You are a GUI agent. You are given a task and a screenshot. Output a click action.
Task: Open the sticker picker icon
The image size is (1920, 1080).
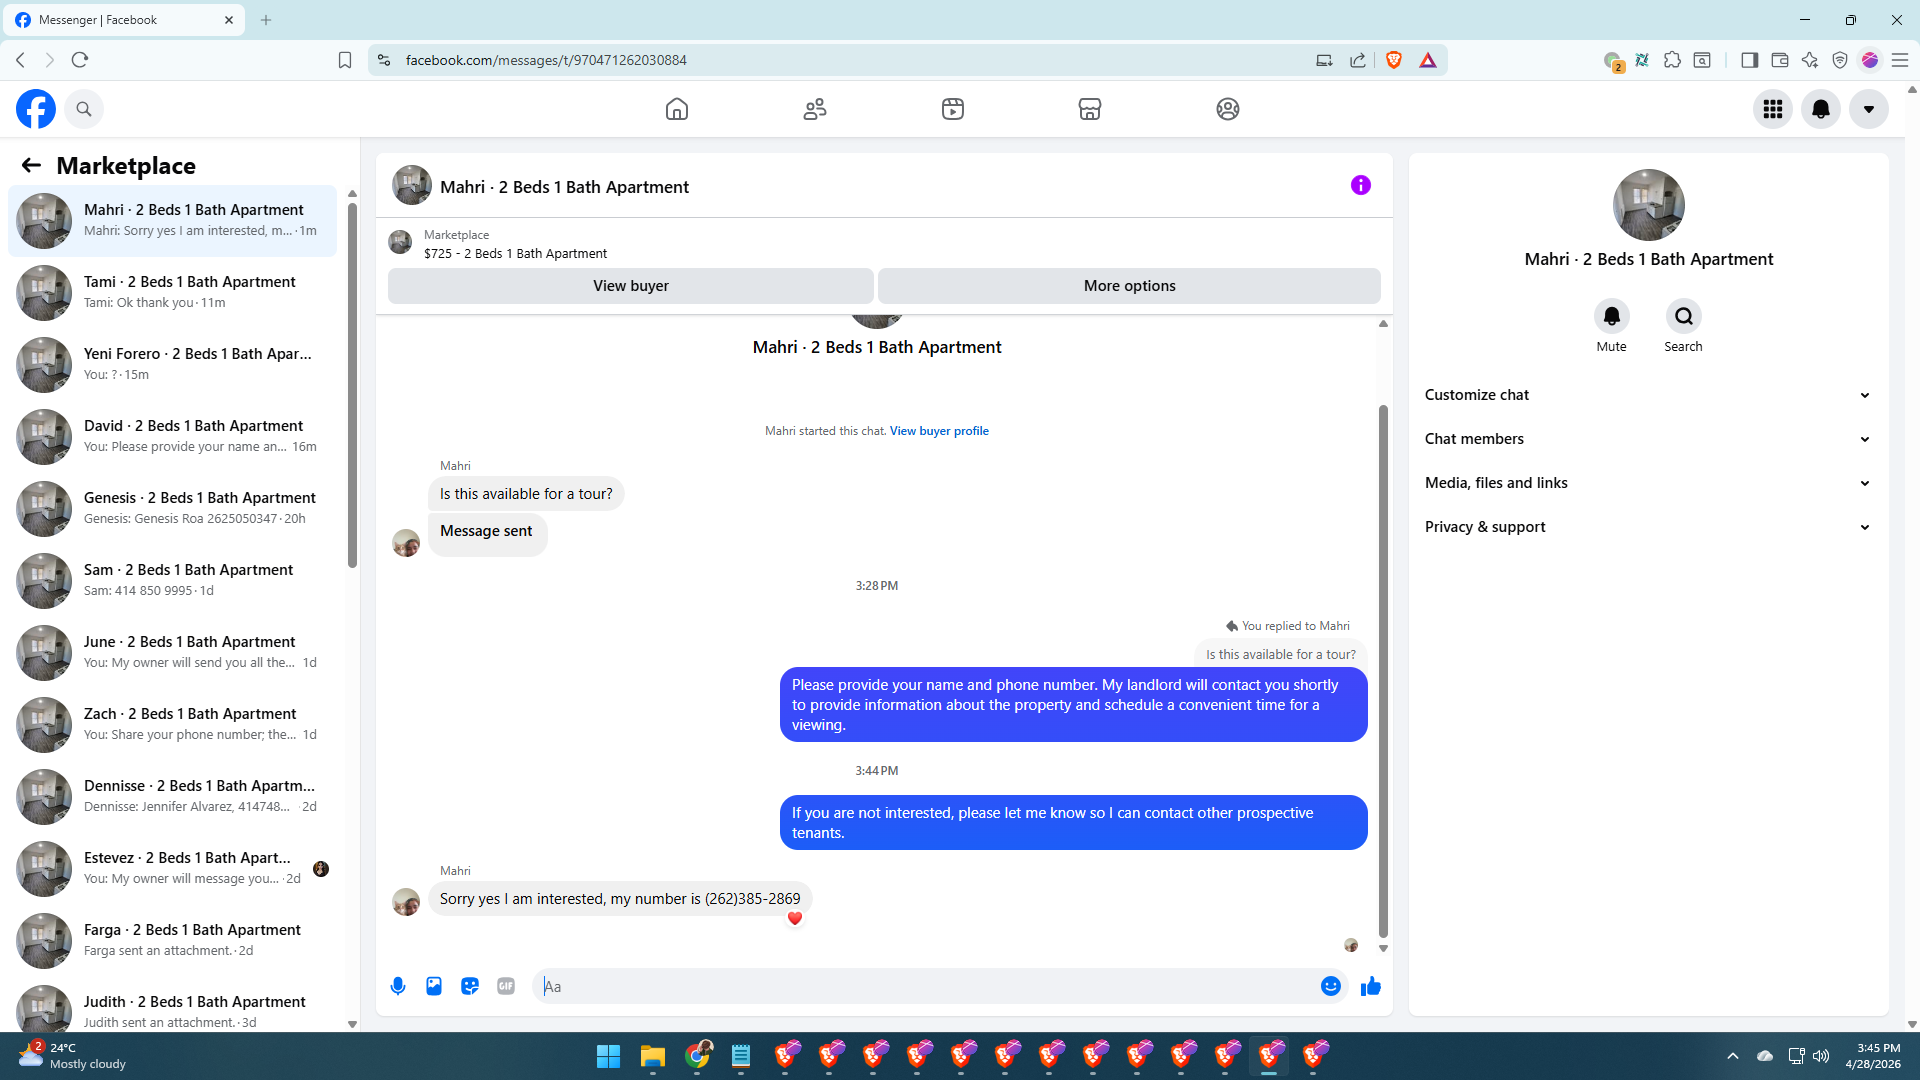click(x=470, y=986)
